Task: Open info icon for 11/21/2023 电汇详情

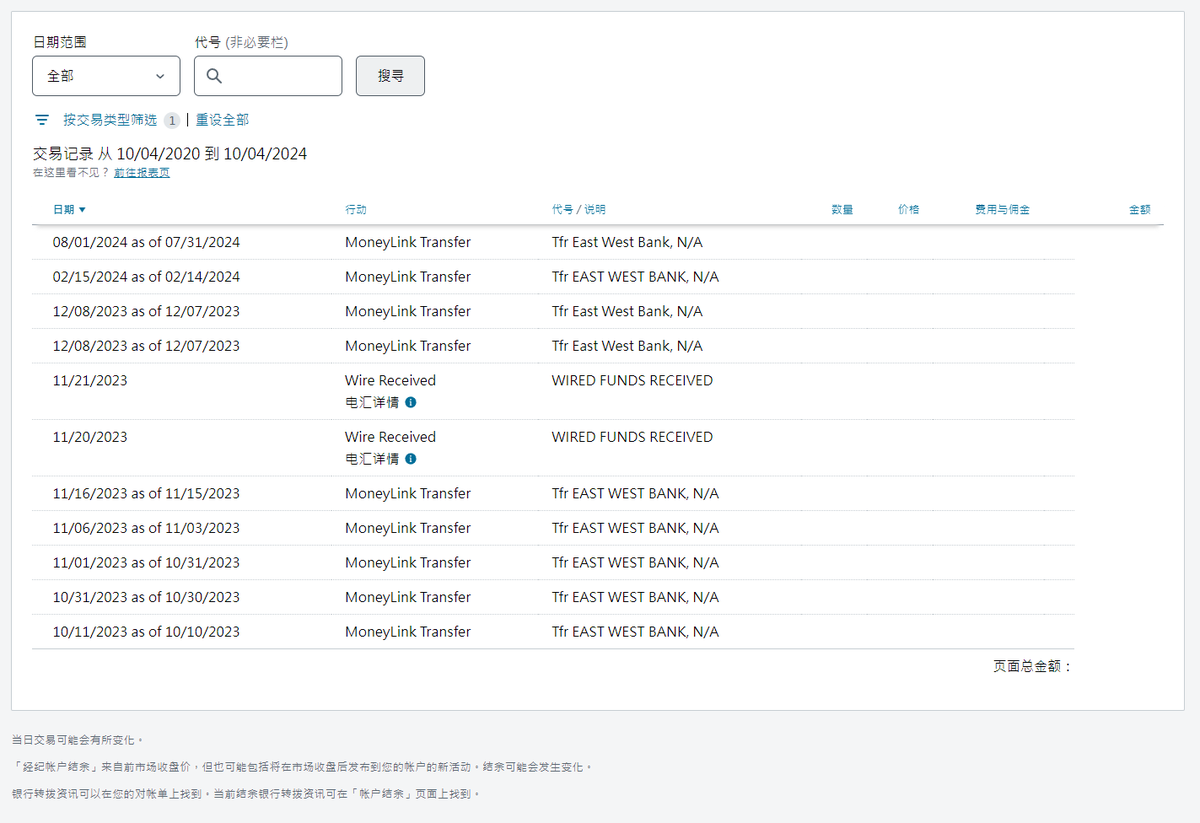Action: click(411, 402)
